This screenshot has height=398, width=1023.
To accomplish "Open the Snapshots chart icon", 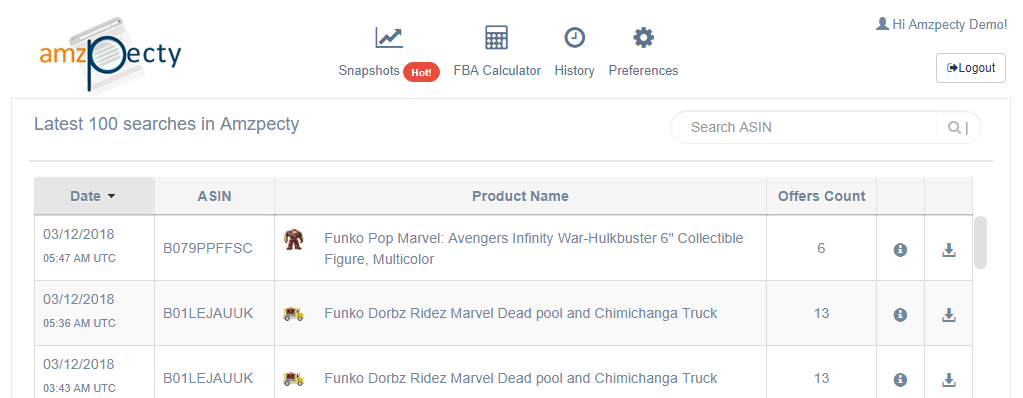I will pos(389,38).
